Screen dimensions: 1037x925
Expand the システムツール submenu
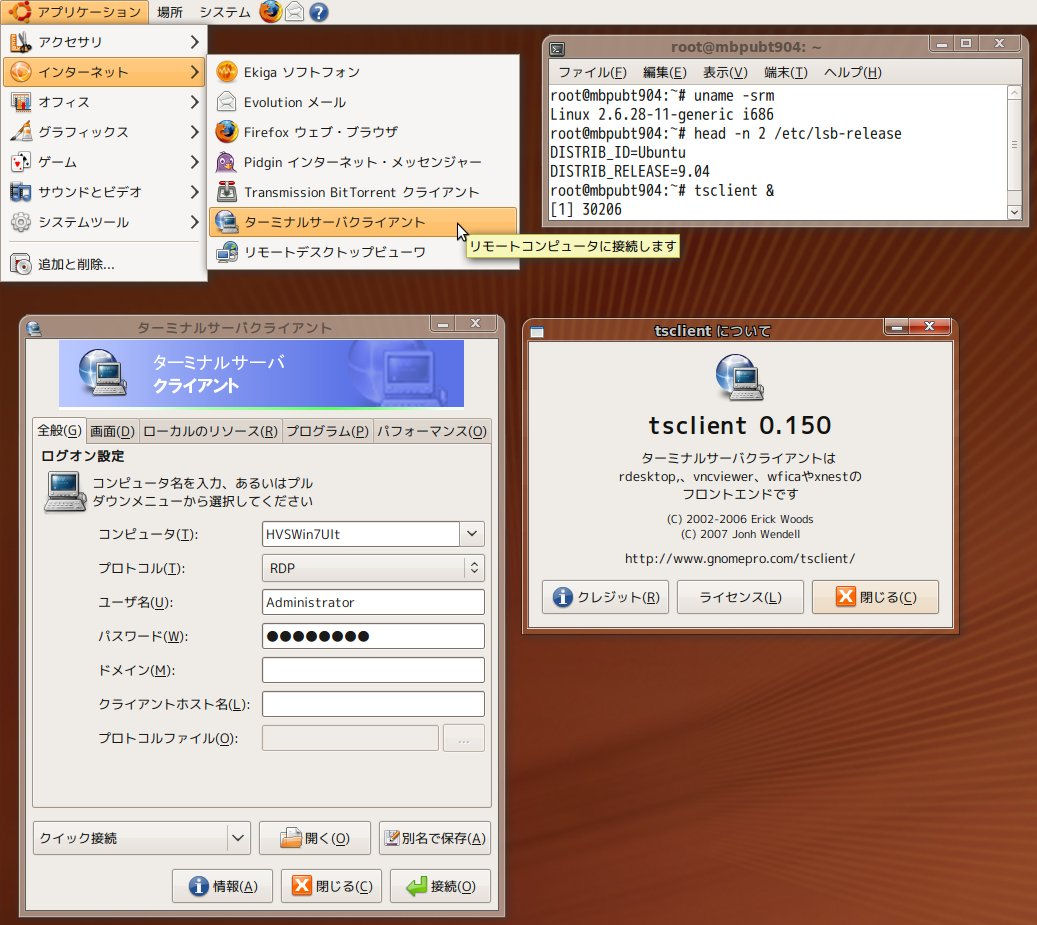tap(104, 222)
